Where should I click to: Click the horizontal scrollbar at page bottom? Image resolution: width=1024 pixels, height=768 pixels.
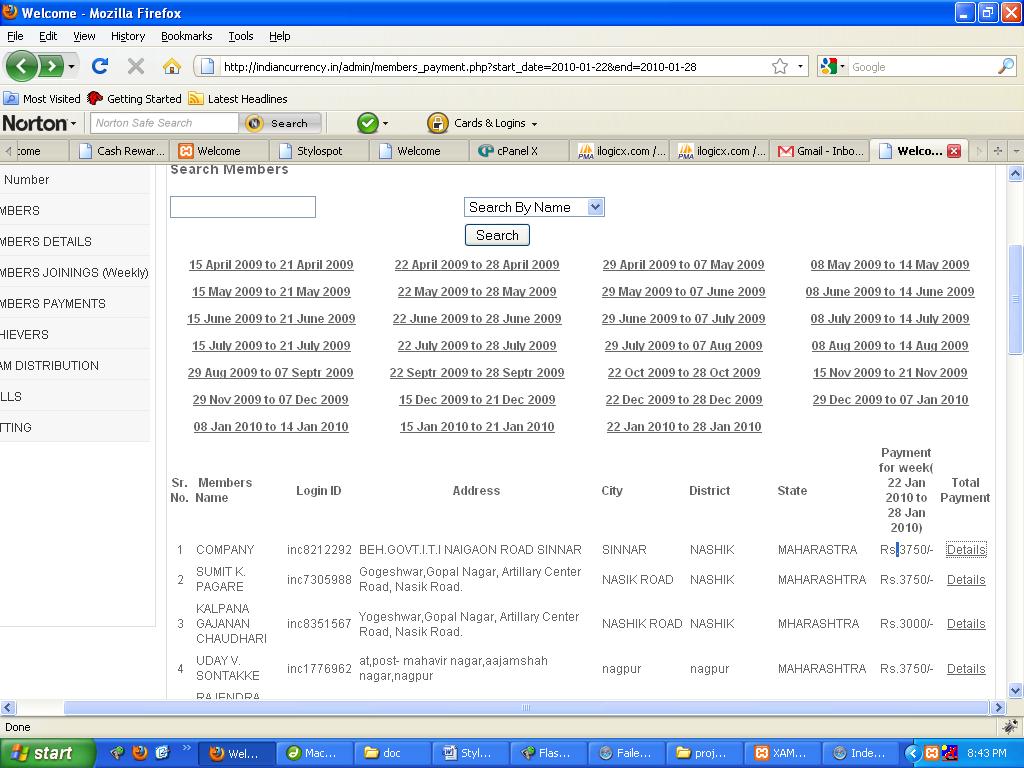(526, 707)
